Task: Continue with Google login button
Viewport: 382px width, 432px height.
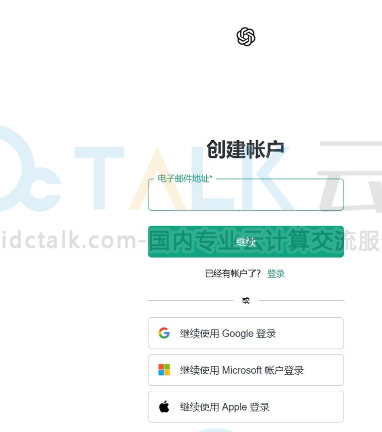Action: 246,333
